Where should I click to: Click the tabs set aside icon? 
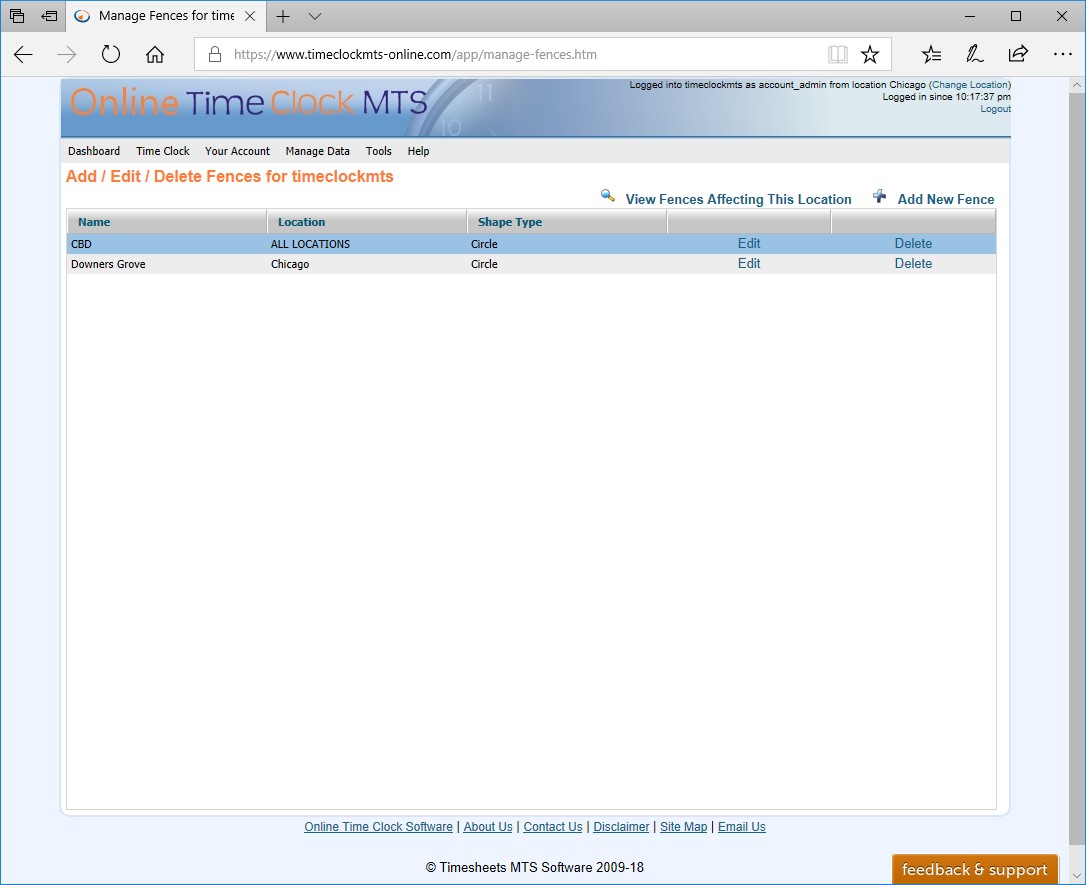coord(17,15)
